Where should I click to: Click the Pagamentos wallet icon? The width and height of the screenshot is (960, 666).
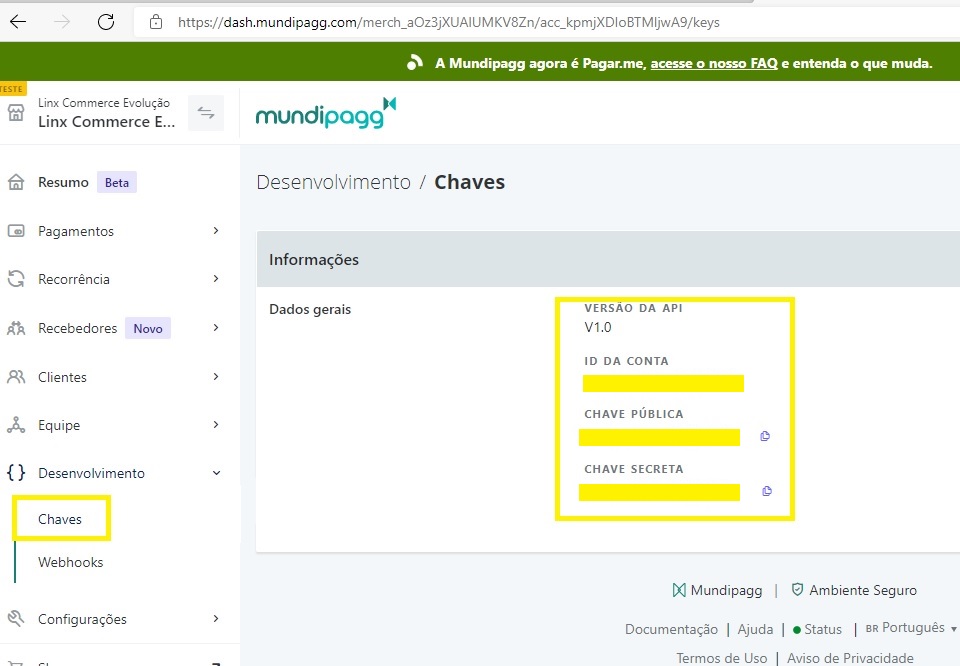[16, 231]
